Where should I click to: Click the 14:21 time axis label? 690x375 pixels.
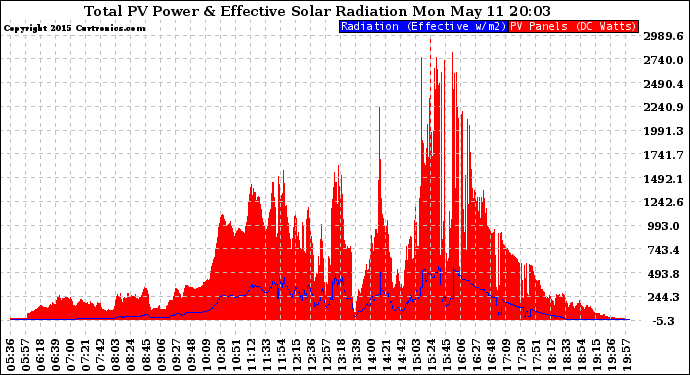click(386, 354)
